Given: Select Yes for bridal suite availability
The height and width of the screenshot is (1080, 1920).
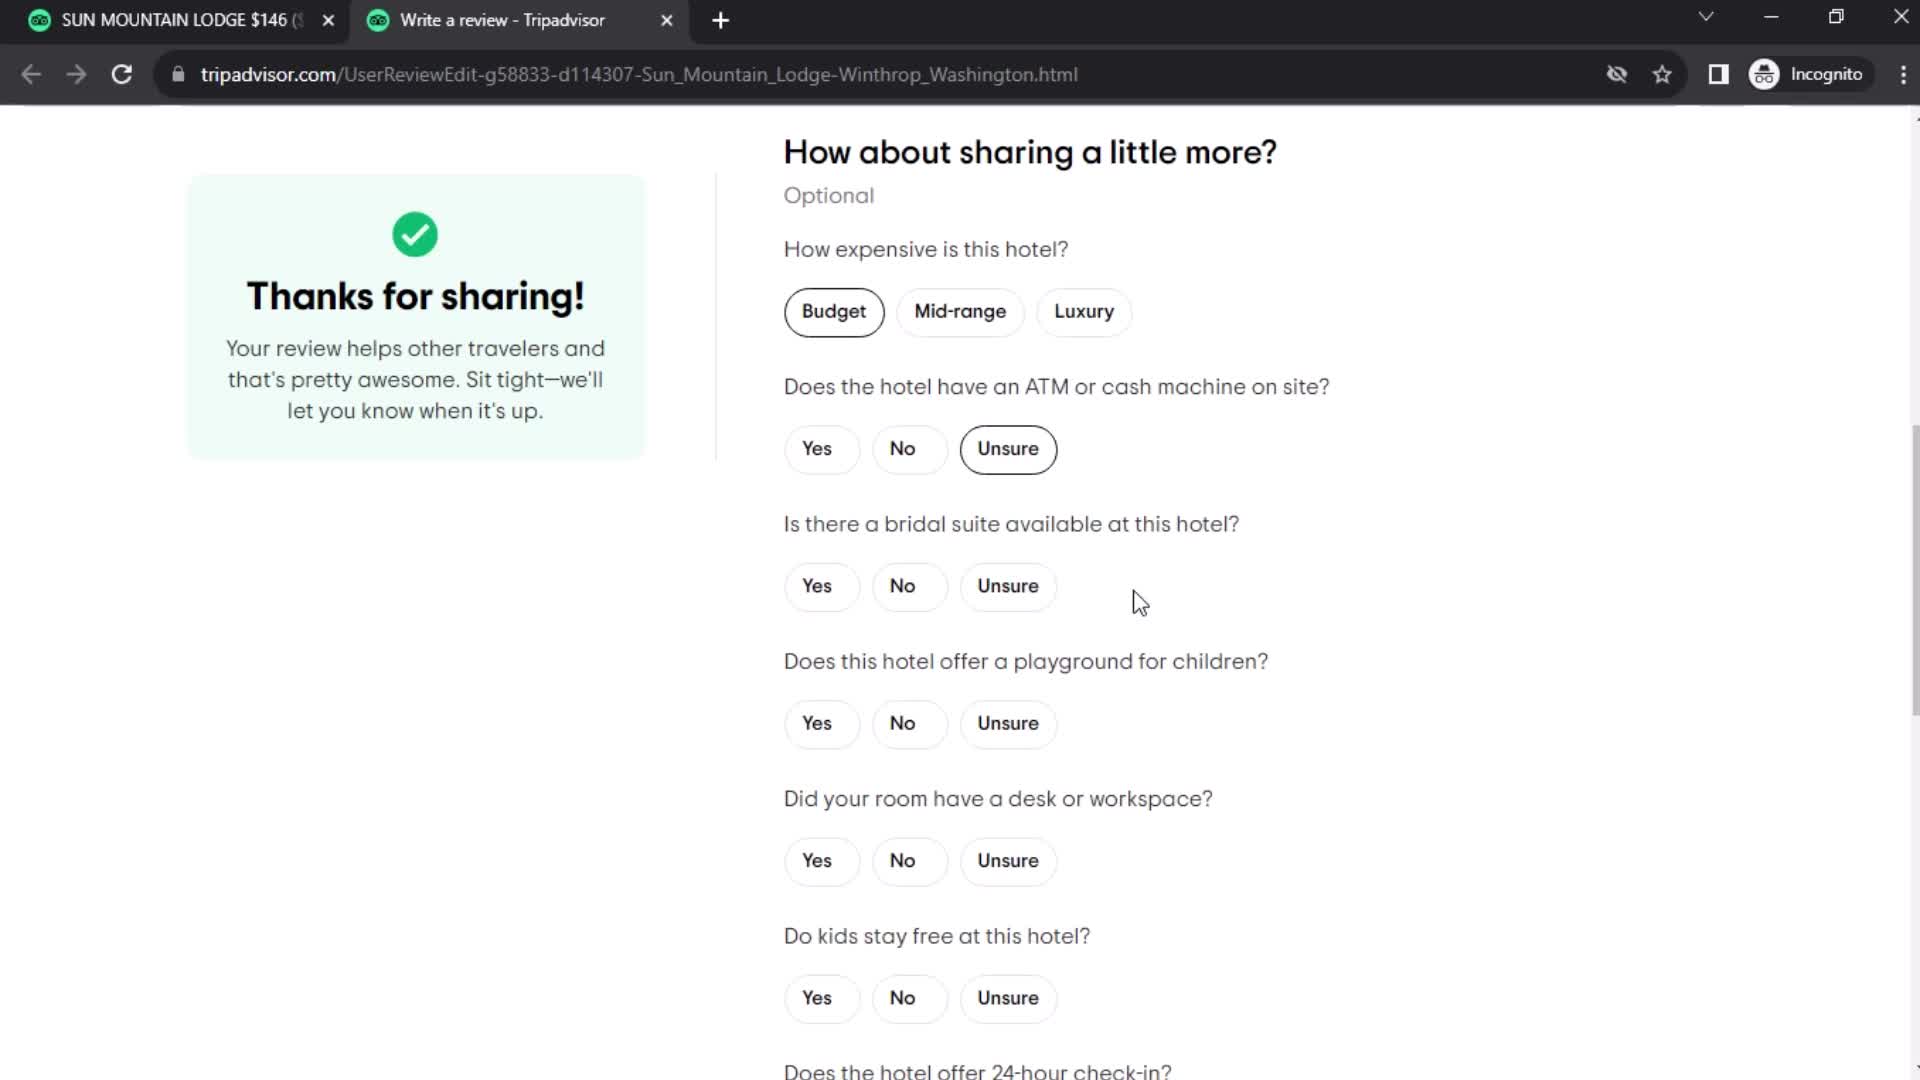Looking at the screenshot, I should pyautogui.click(x=818, y=585).
